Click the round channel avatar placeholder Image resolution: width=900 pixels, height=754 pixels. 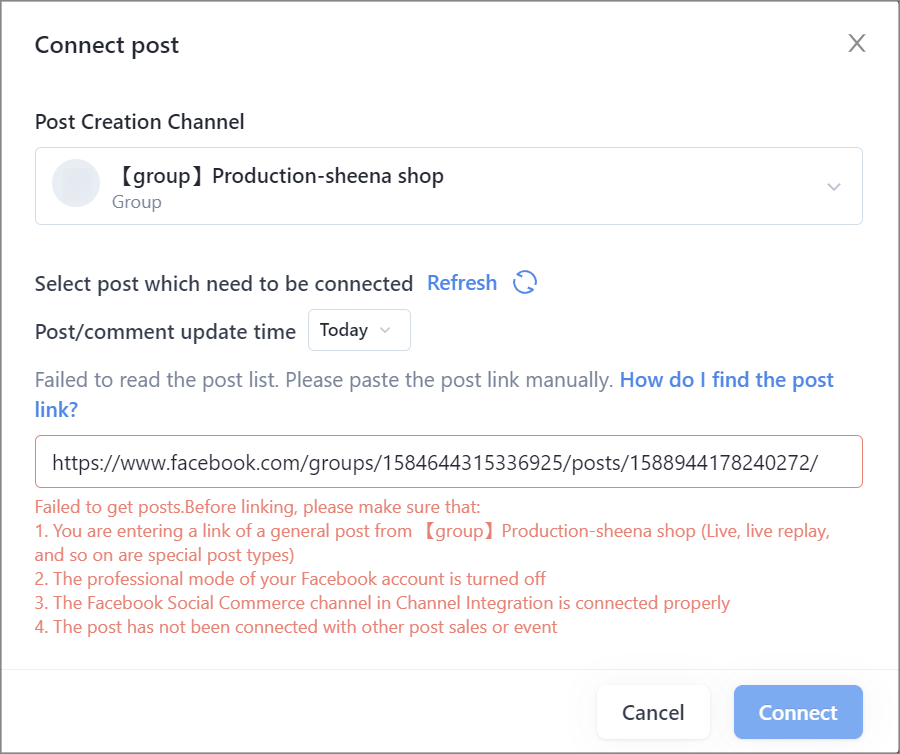(76, 183)
